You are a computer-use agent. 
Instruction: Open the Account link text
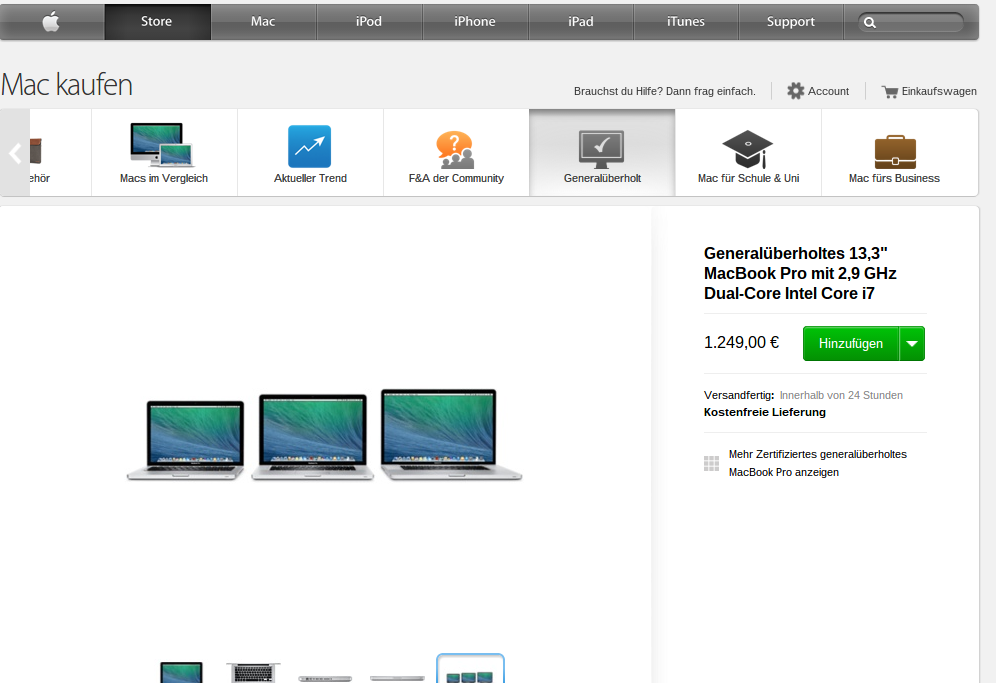(828, 91)
